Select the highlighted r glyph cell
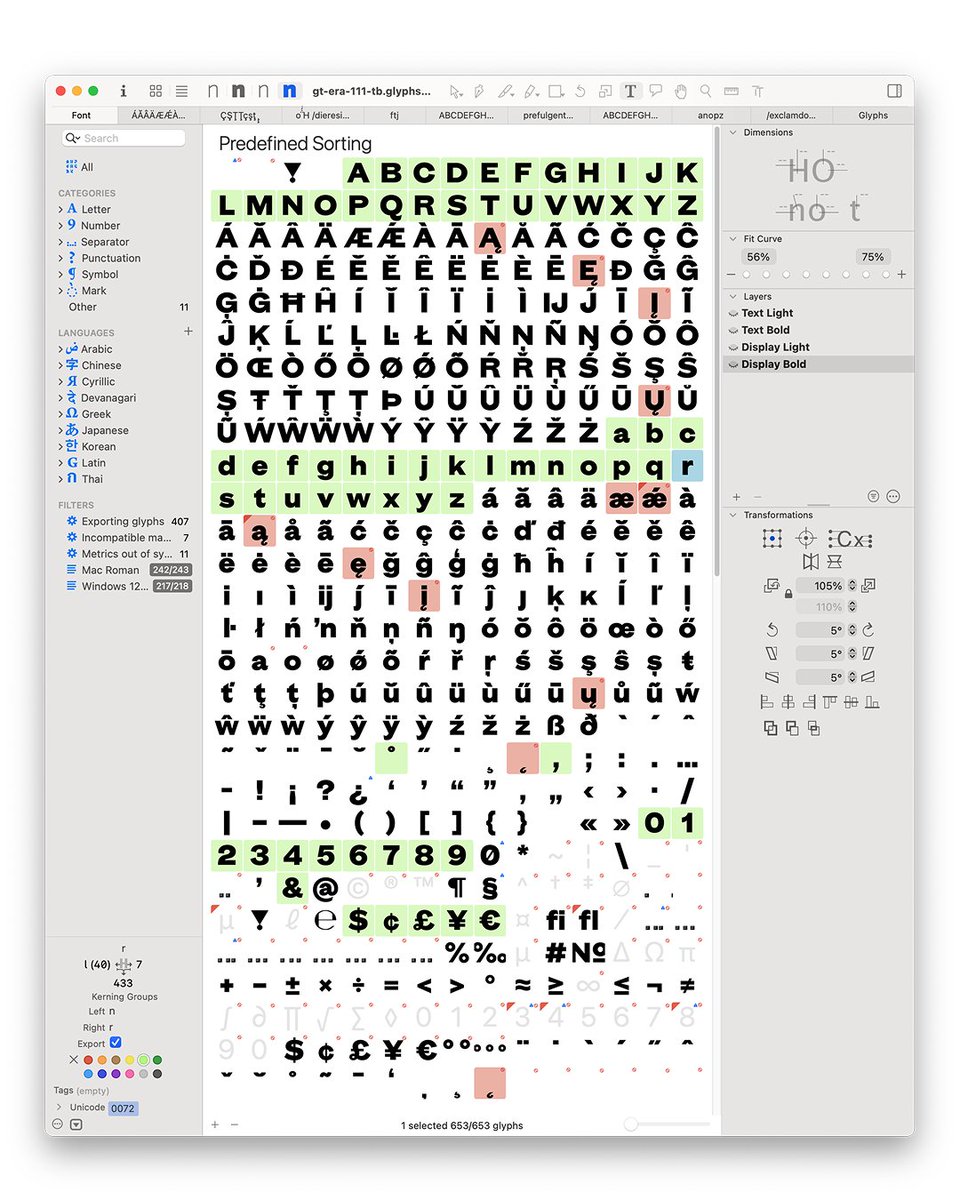Screen dimensions: 960x1200 [687, 465]
